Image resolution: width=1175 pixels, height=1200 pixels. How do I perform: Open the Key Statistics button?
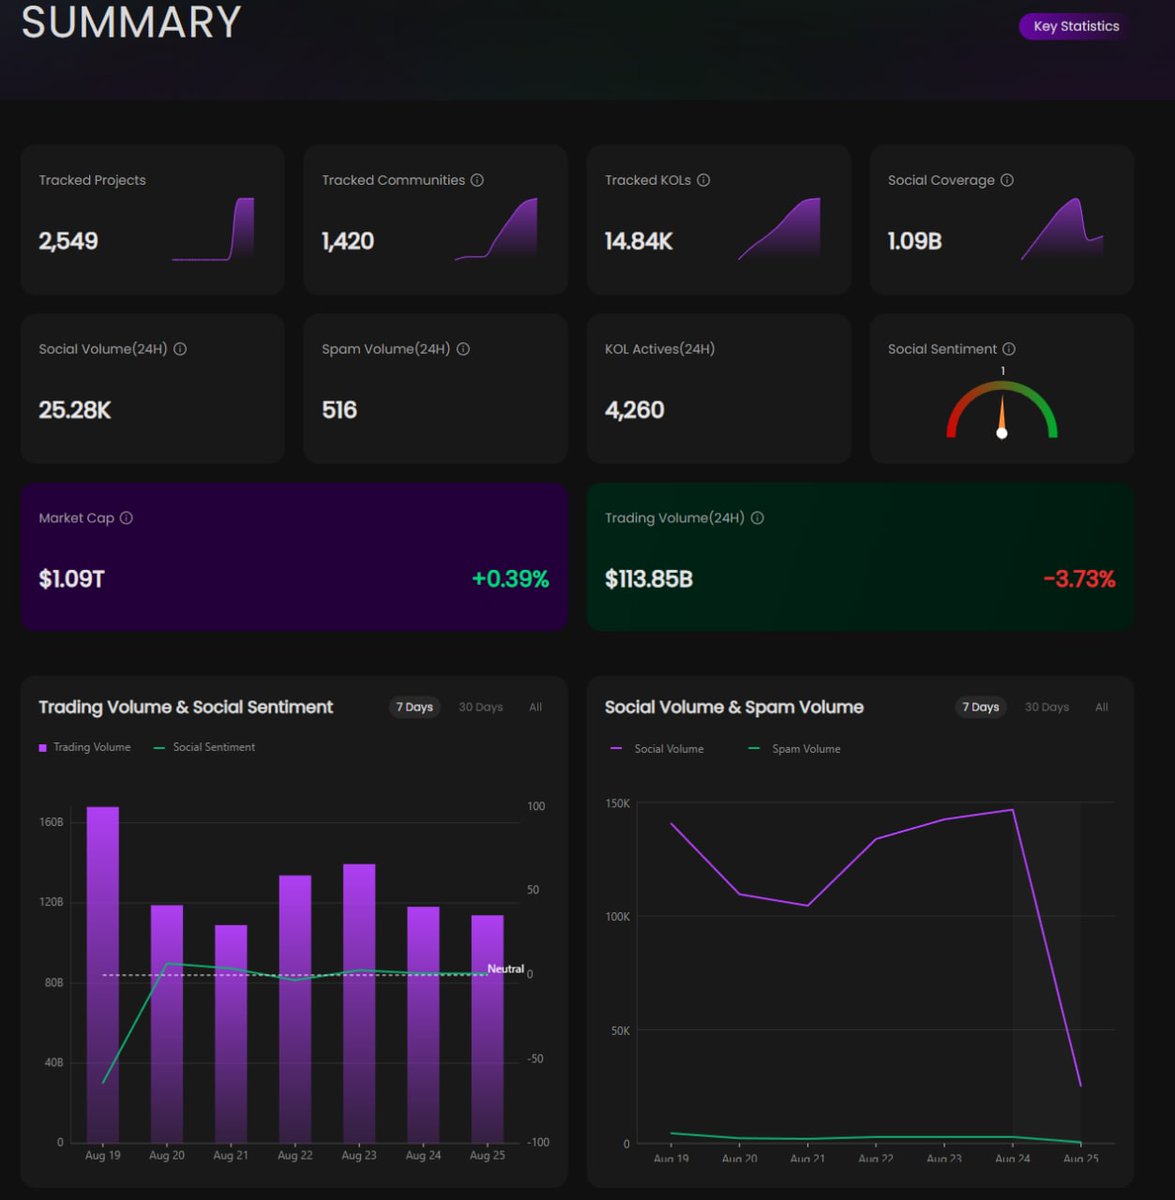click(1076, 26)
